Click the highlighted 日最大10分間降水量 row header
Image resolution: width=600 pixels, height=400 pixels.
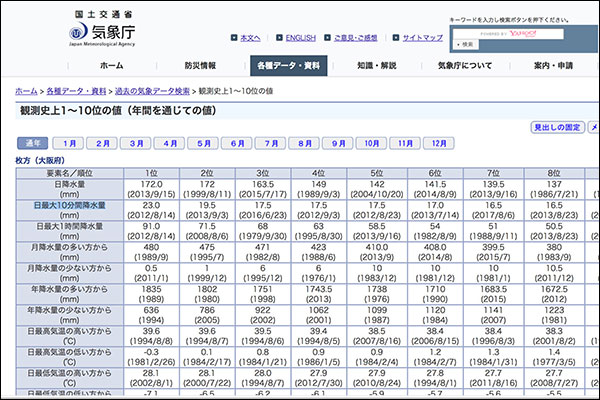(70, 210)
